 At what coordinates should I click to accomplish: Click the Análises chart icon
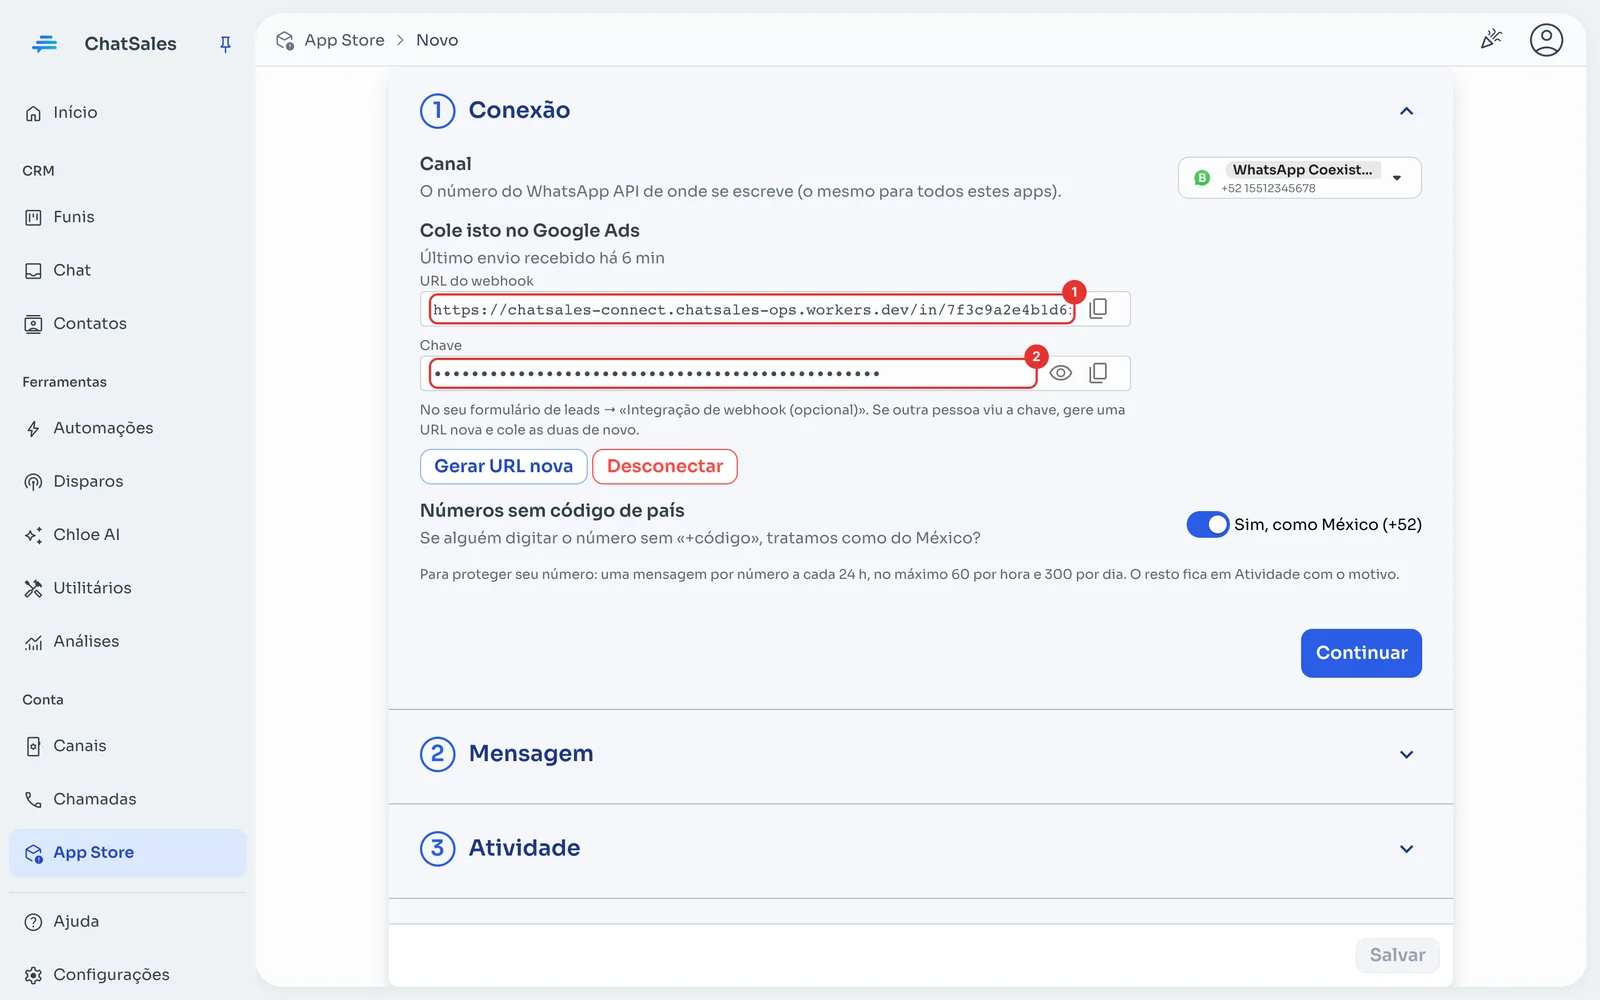tap(33, 642)
